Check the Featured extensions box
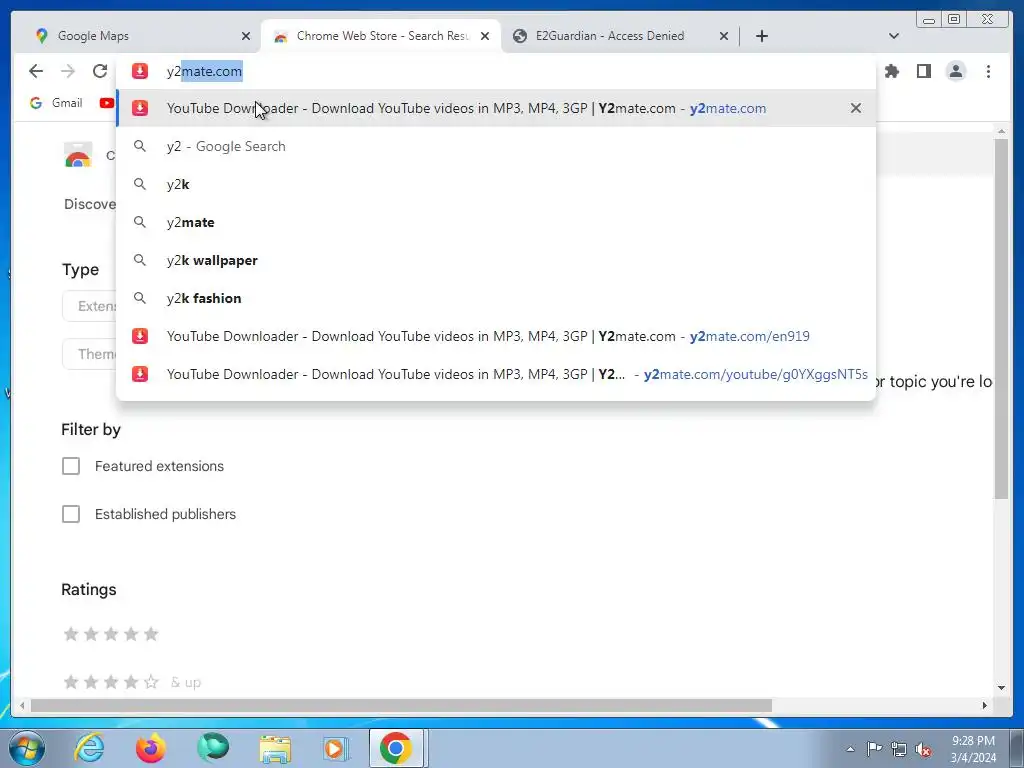The image size is (1024, 768). [x=71, y=466]
